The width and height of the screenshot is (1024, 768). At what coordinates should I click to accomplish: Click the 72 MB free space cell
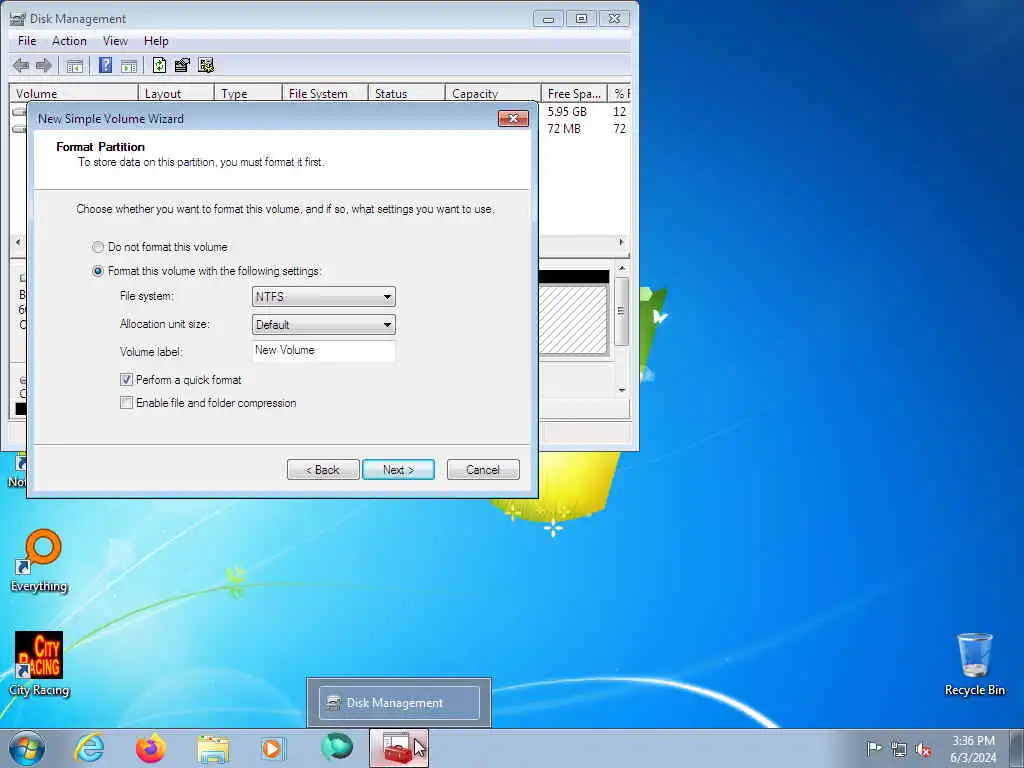pos(564,129)
